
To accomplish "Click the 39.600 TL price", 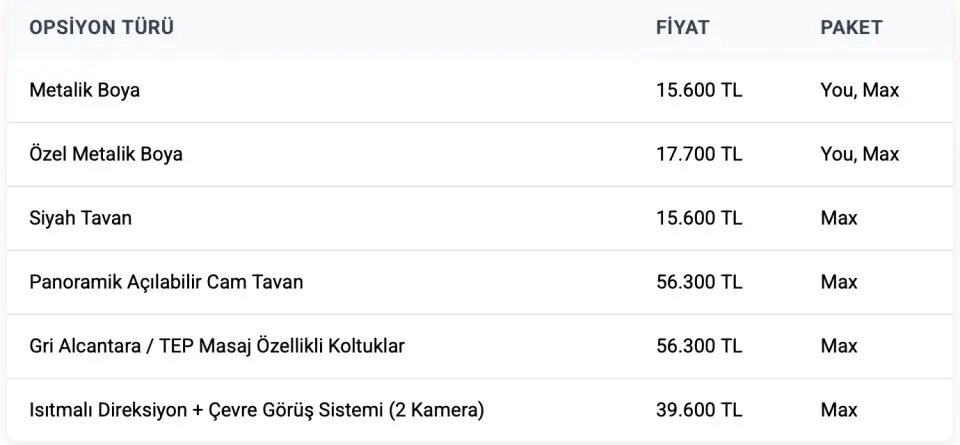I will [699, 411].
